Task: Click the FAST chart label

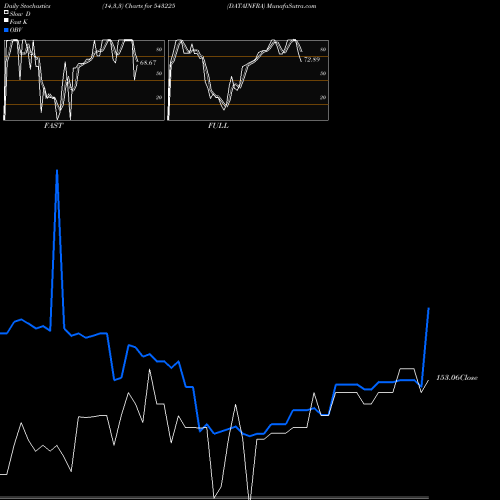Action: (x=53, y=126)
